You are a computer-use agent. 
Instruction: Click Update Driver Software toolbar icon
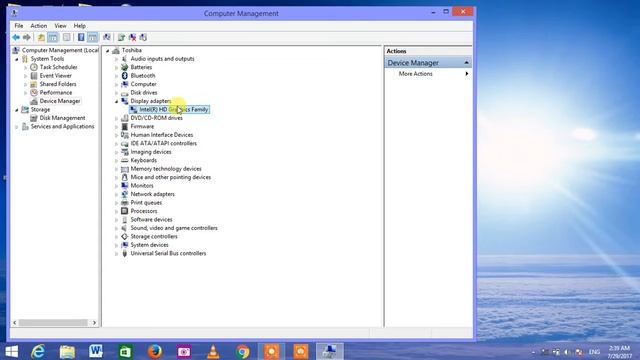click(x=121, y=38)
